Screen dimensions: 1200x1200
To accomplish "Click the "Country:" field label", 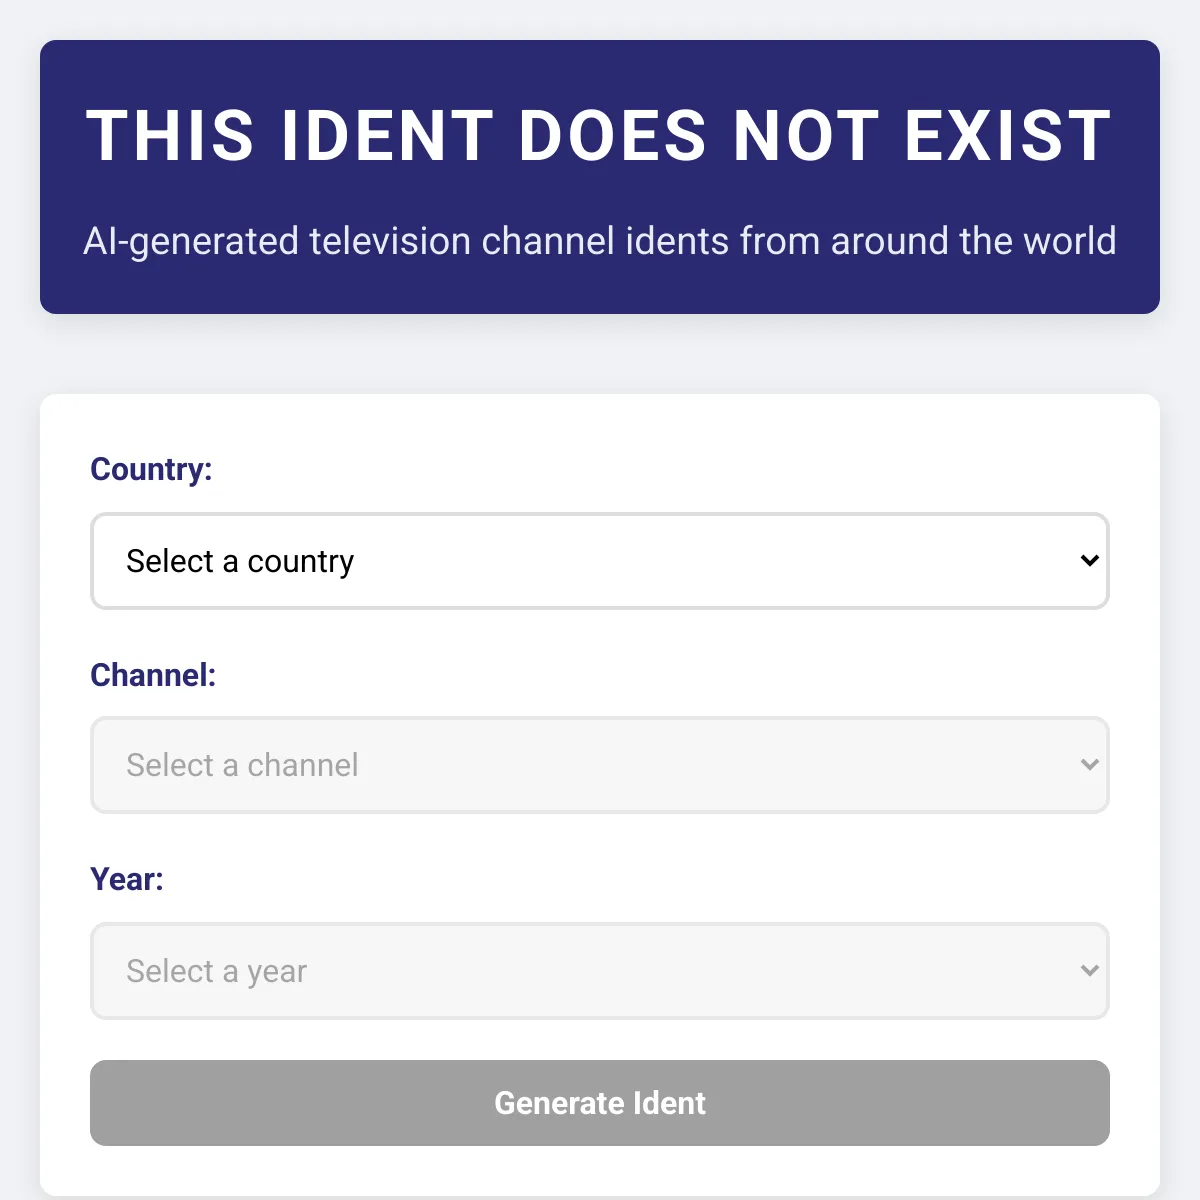I will click(151, 469).
